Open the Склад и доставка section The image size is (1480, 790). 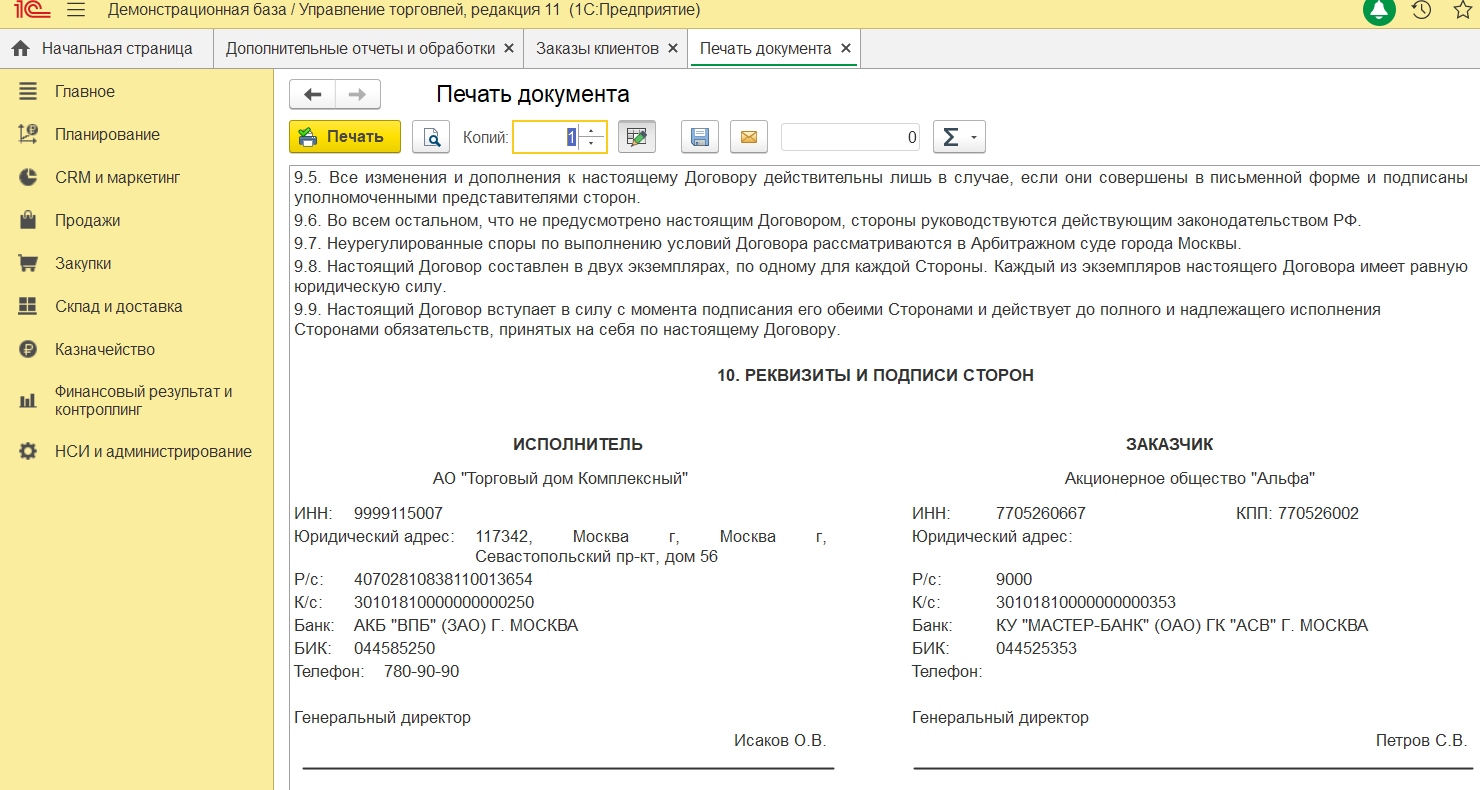click(x=118, y=306)
